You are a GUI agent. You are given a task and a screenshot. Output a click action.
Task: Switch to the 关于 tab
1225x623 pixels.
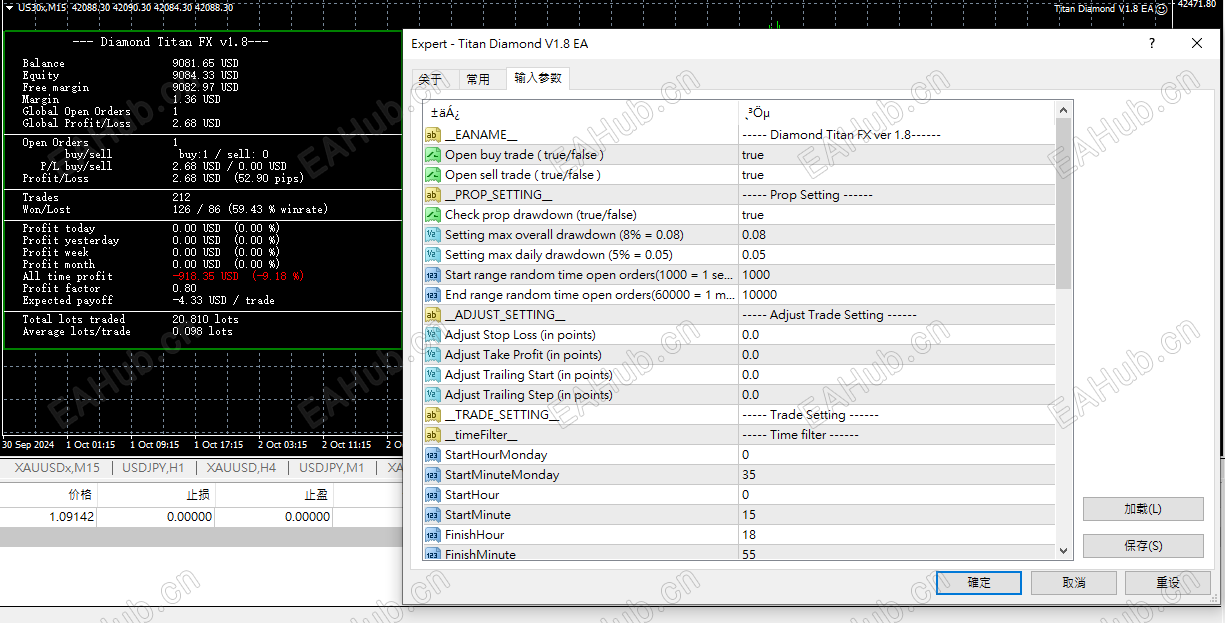pyautogui.click(x=430, y=79)
